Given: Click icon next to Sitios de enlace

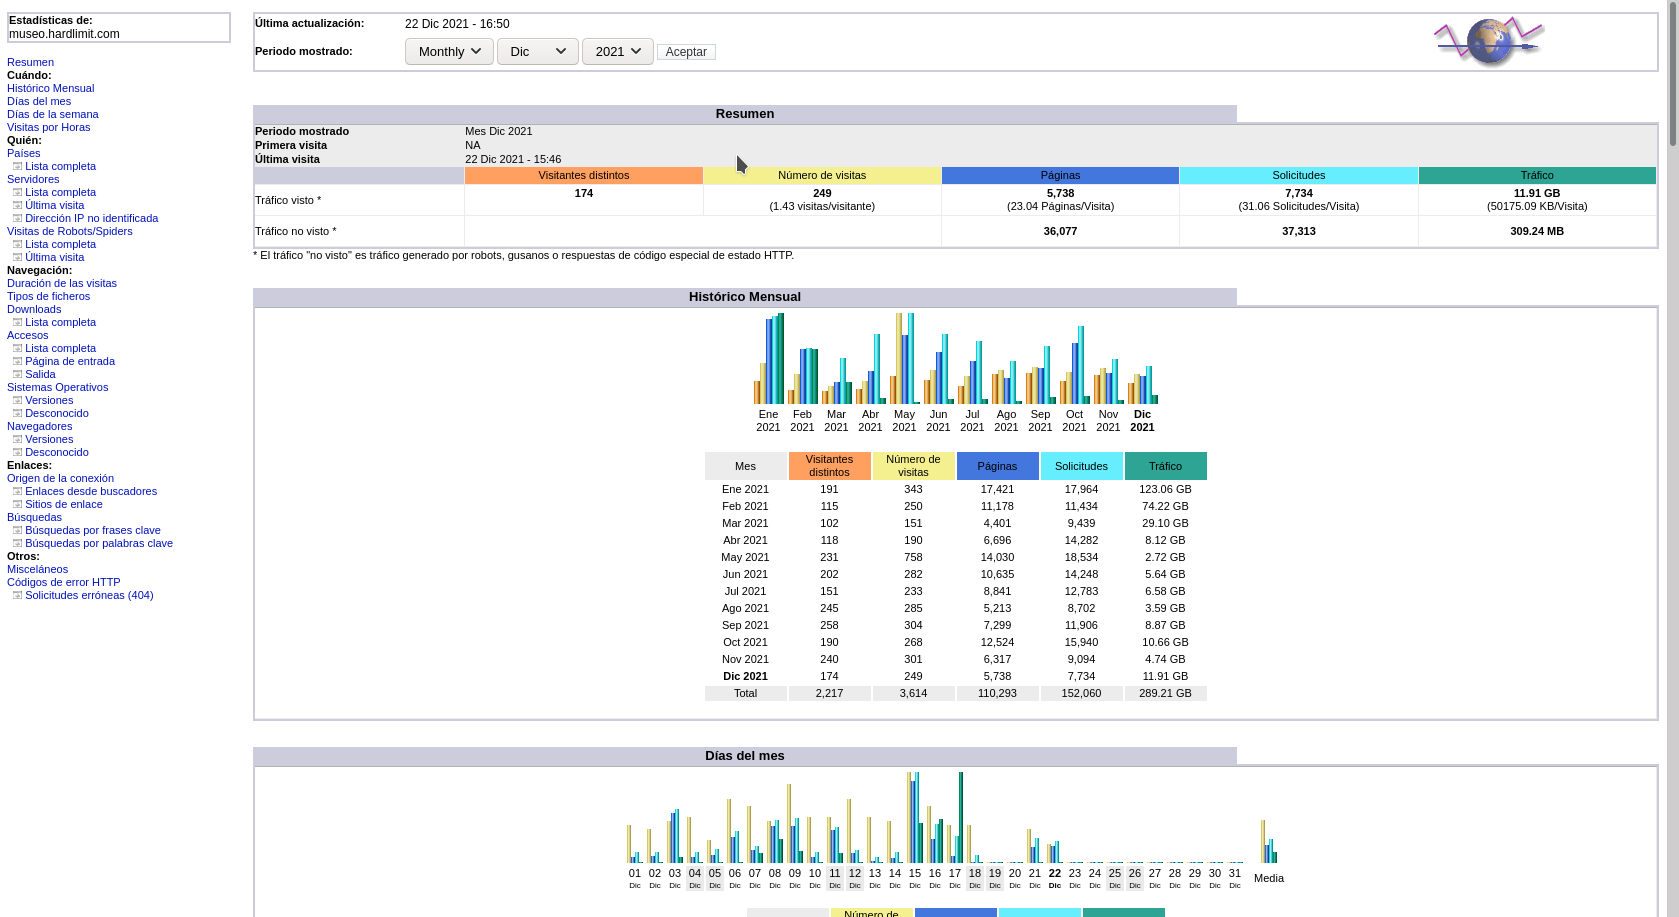Looking at the screenshot, I should coord(17,504).
